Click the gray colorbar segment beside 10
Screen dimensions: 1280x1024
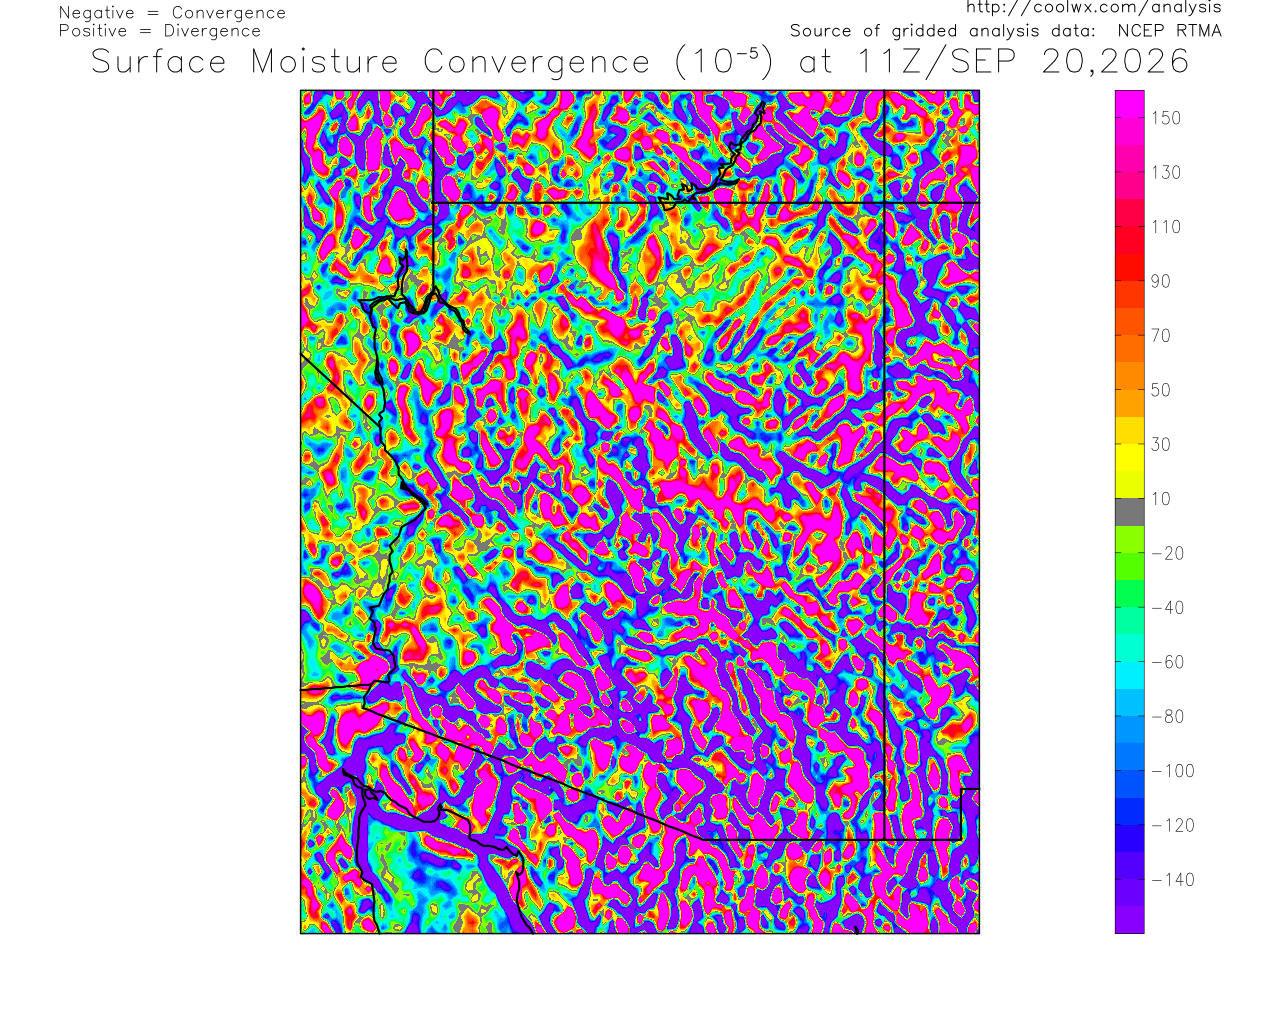click(1130, 512)
